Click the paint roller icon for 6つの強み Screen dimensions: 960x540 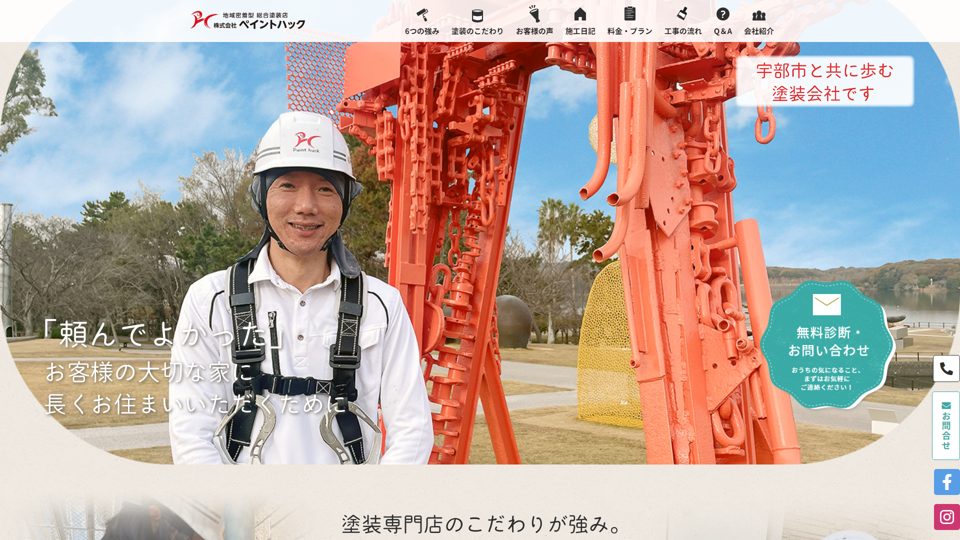coord(422,14)
